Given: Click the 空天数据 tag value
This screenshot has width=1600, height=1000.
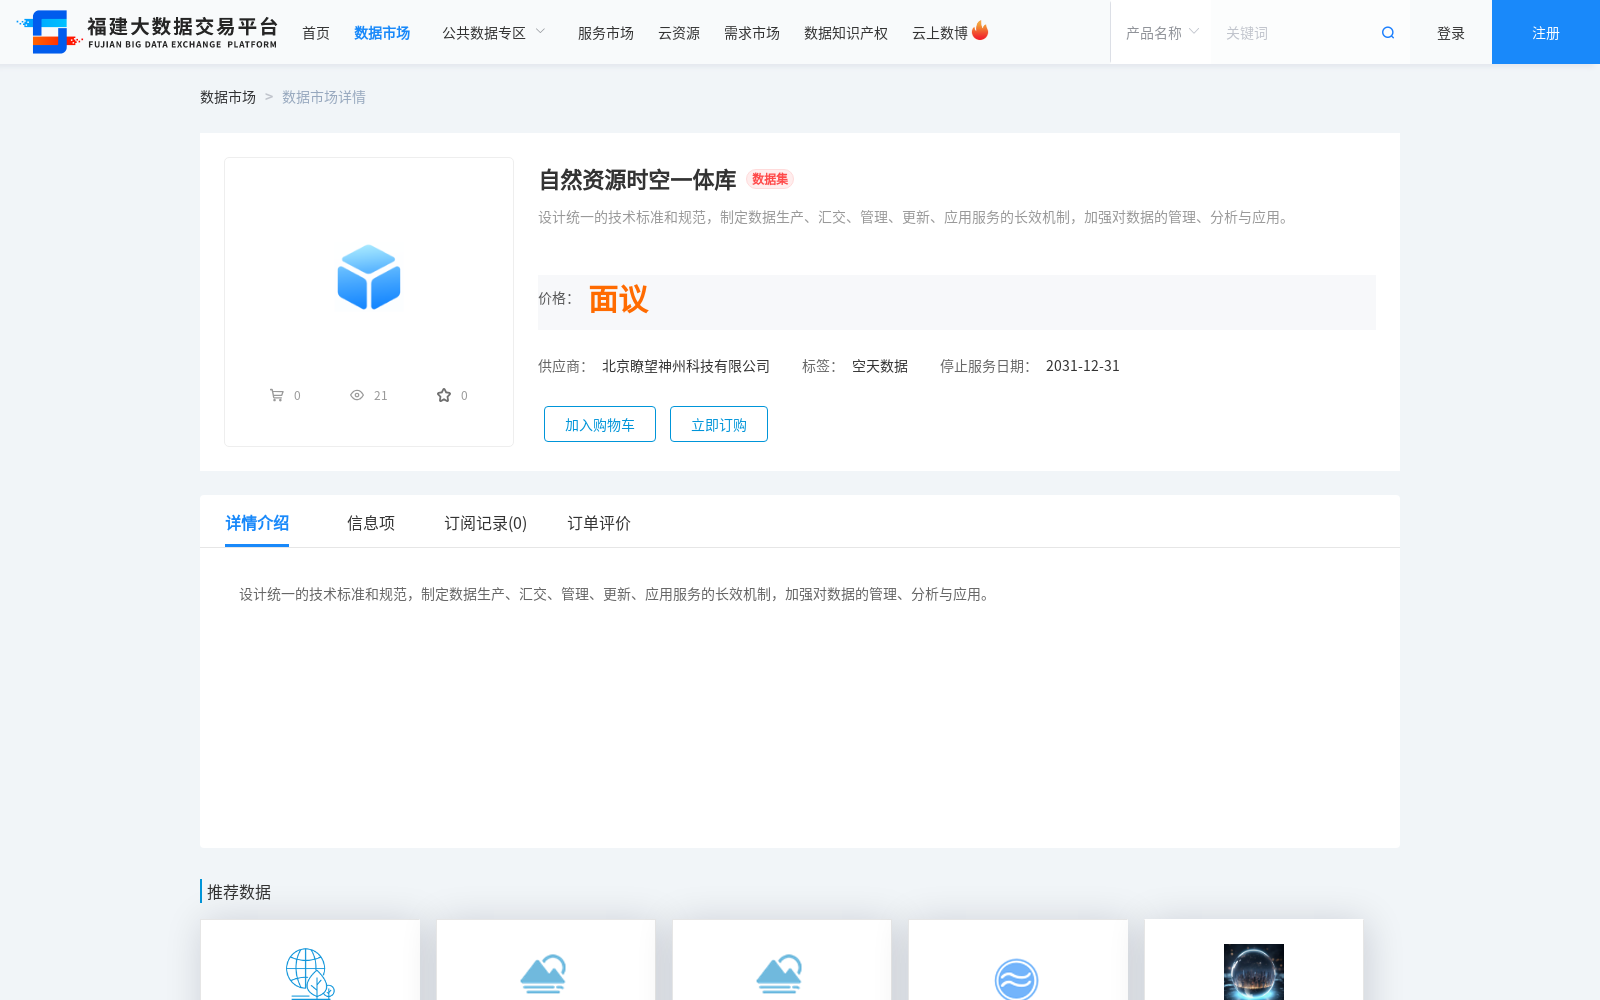Looking at the screenshot, I should (880, 366).
